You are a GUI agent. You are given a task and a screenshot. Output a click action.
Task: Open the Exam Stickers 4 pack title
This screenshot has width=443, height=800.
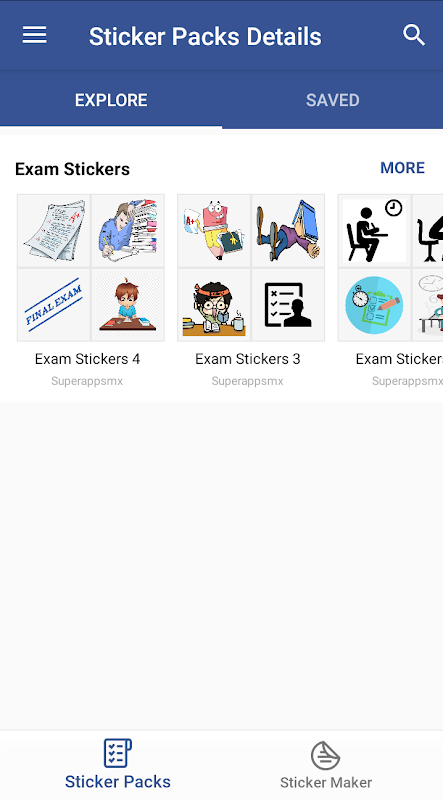87,359
